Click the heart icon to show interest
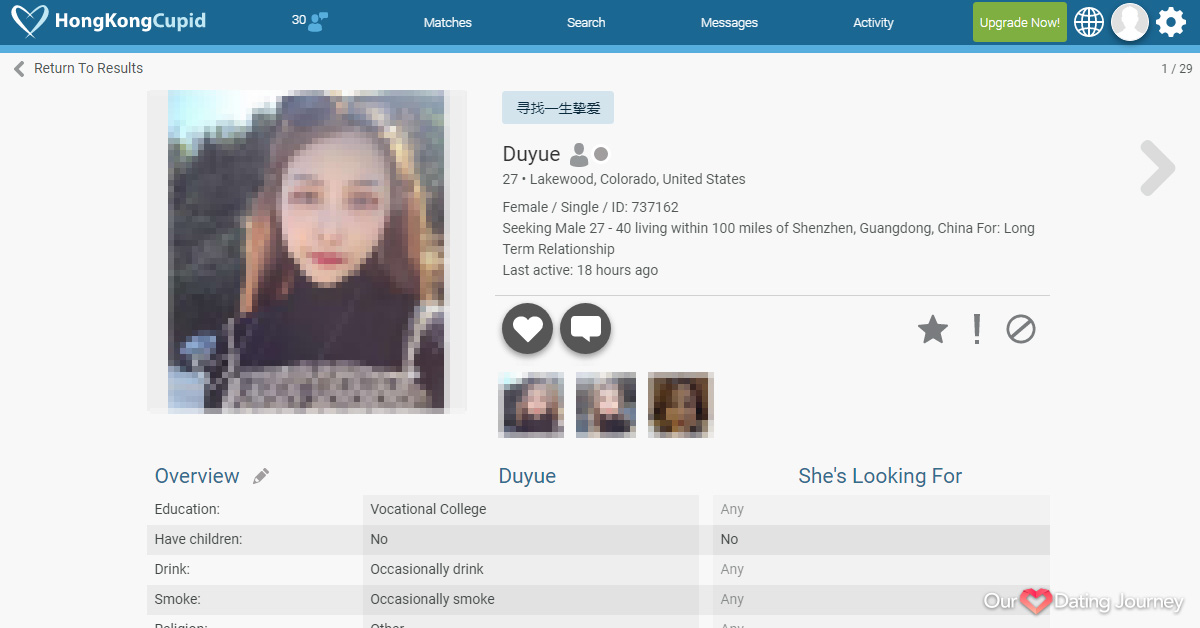Image resolution: width=1200 pixels, height=628 pixels. click(x=527, y=328)
